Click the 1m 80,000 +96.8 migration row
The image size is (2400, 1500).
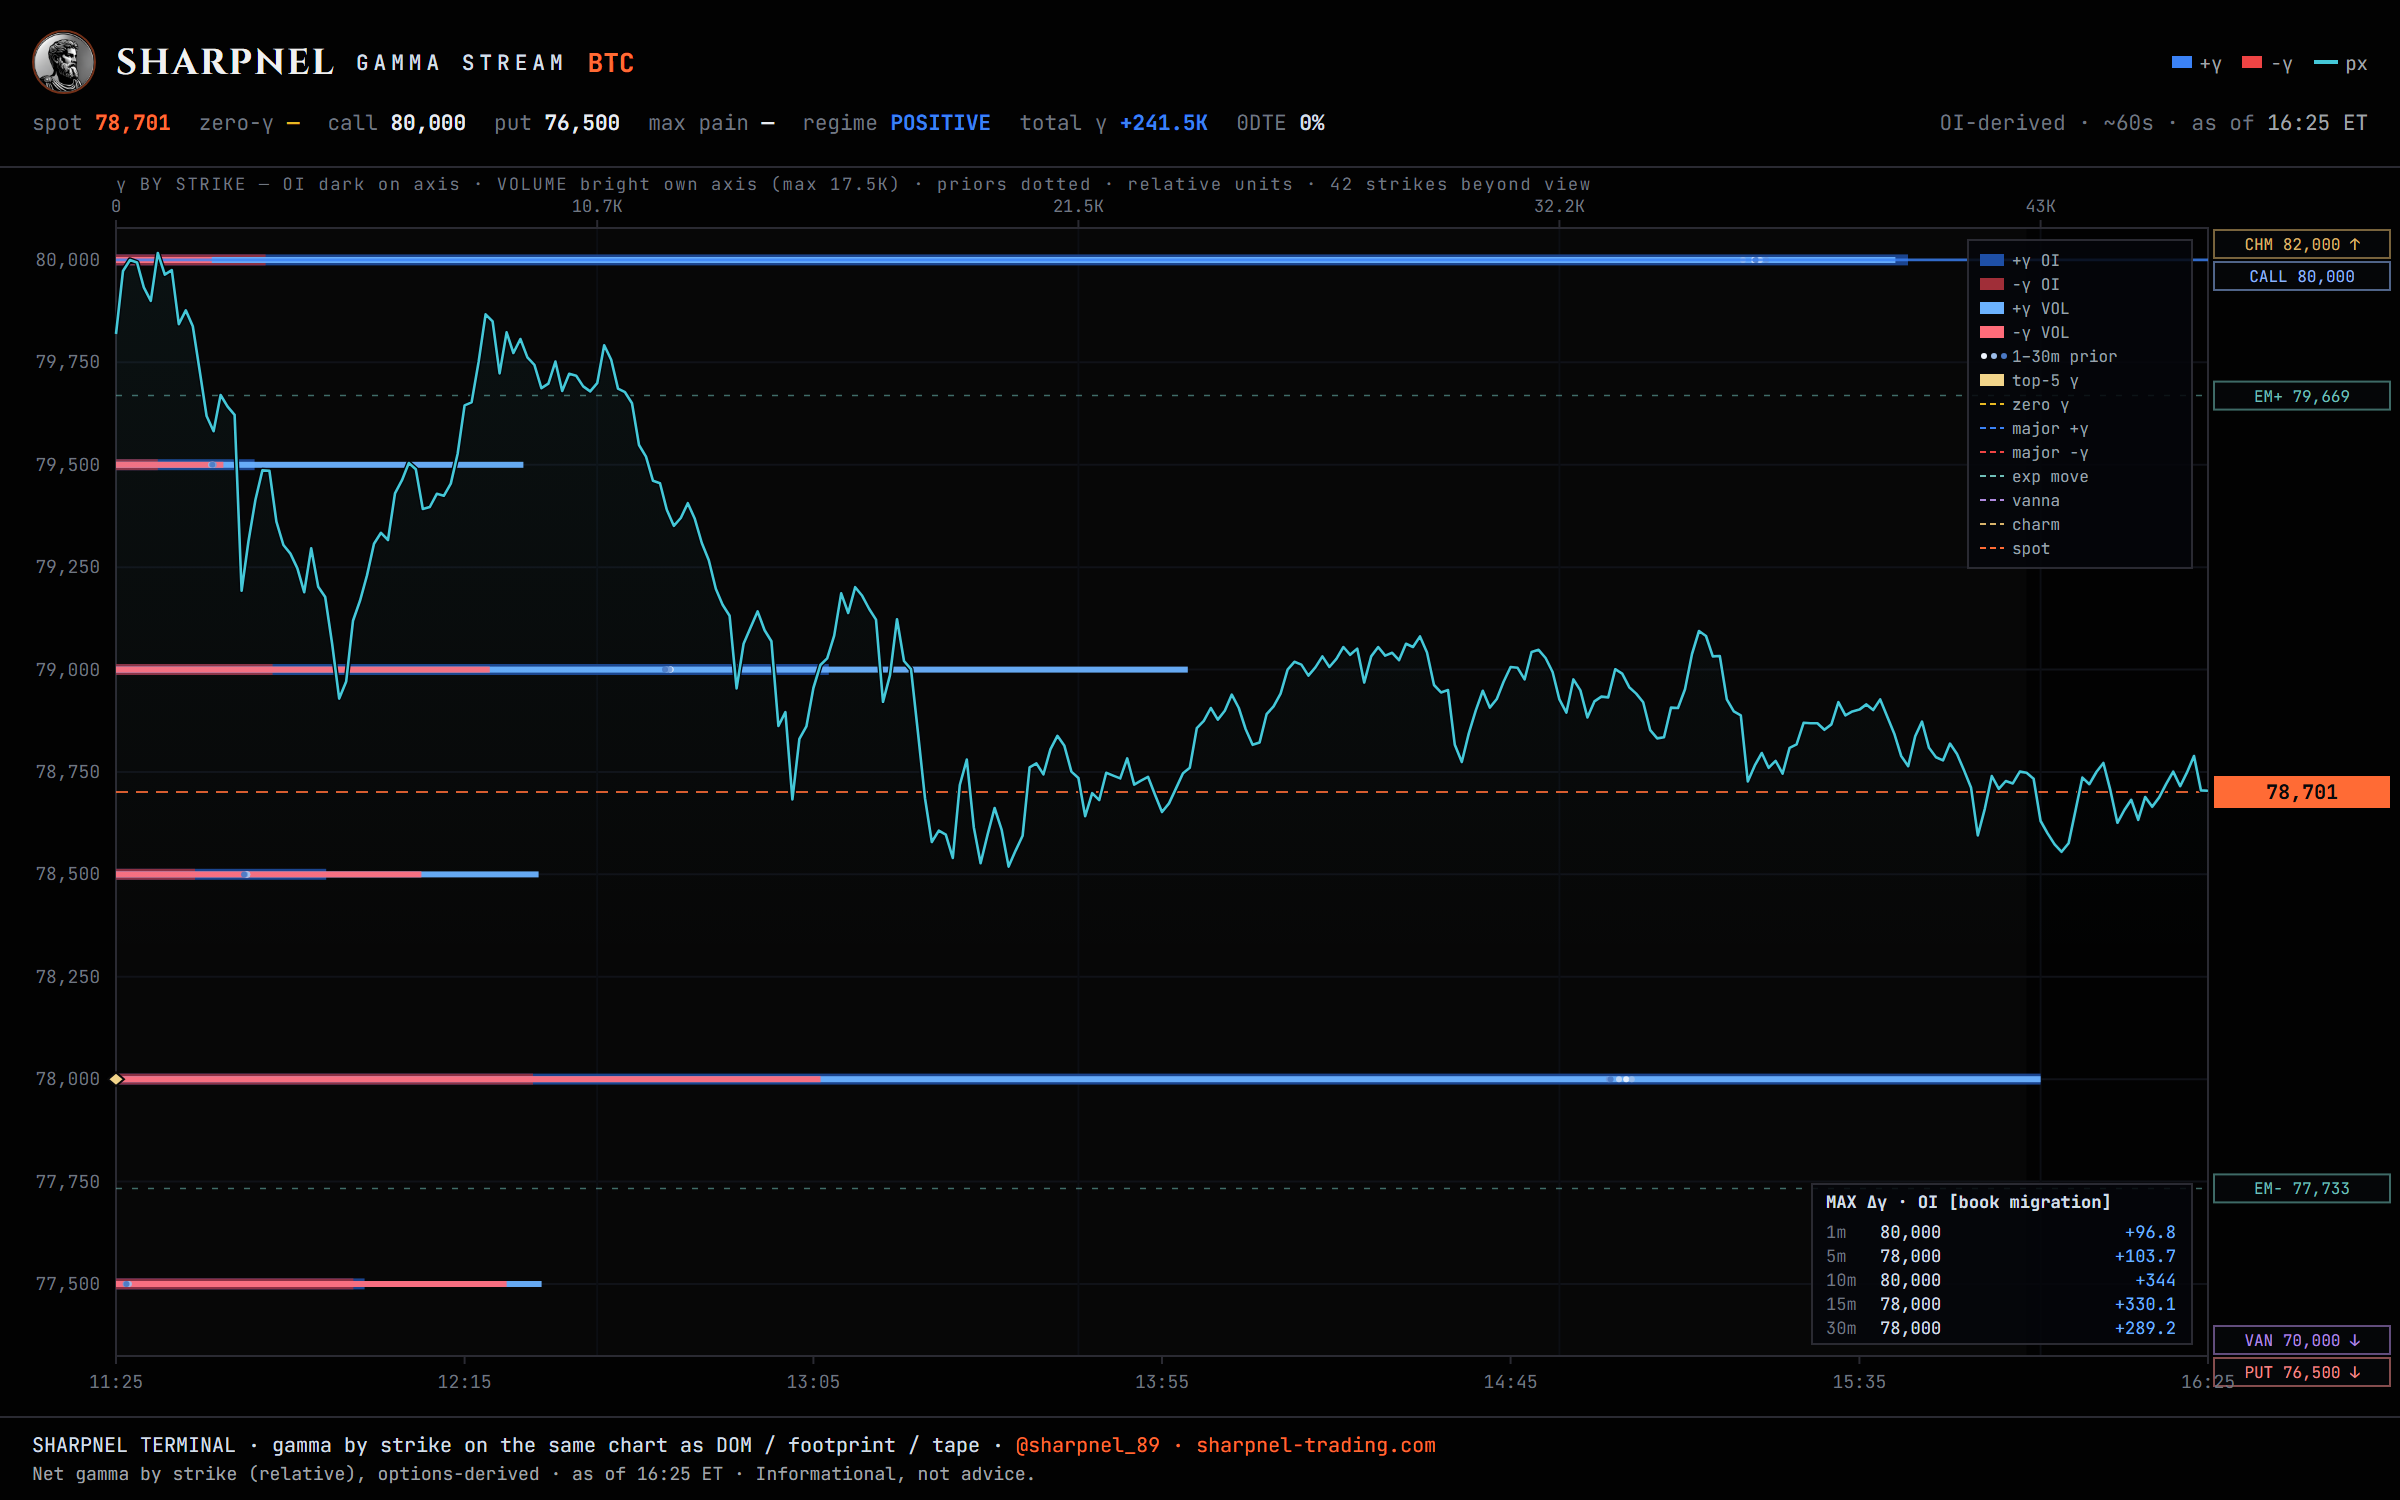pos(2001,1232)
